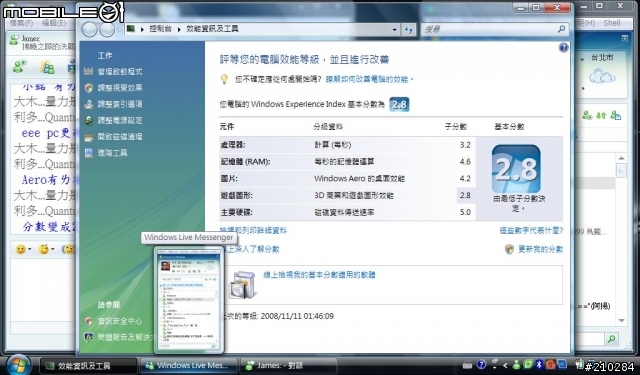The width and height of the screenshot is (640, 375).
Task: Click 更新我的分數 to update score
Action: coord(540,249)
